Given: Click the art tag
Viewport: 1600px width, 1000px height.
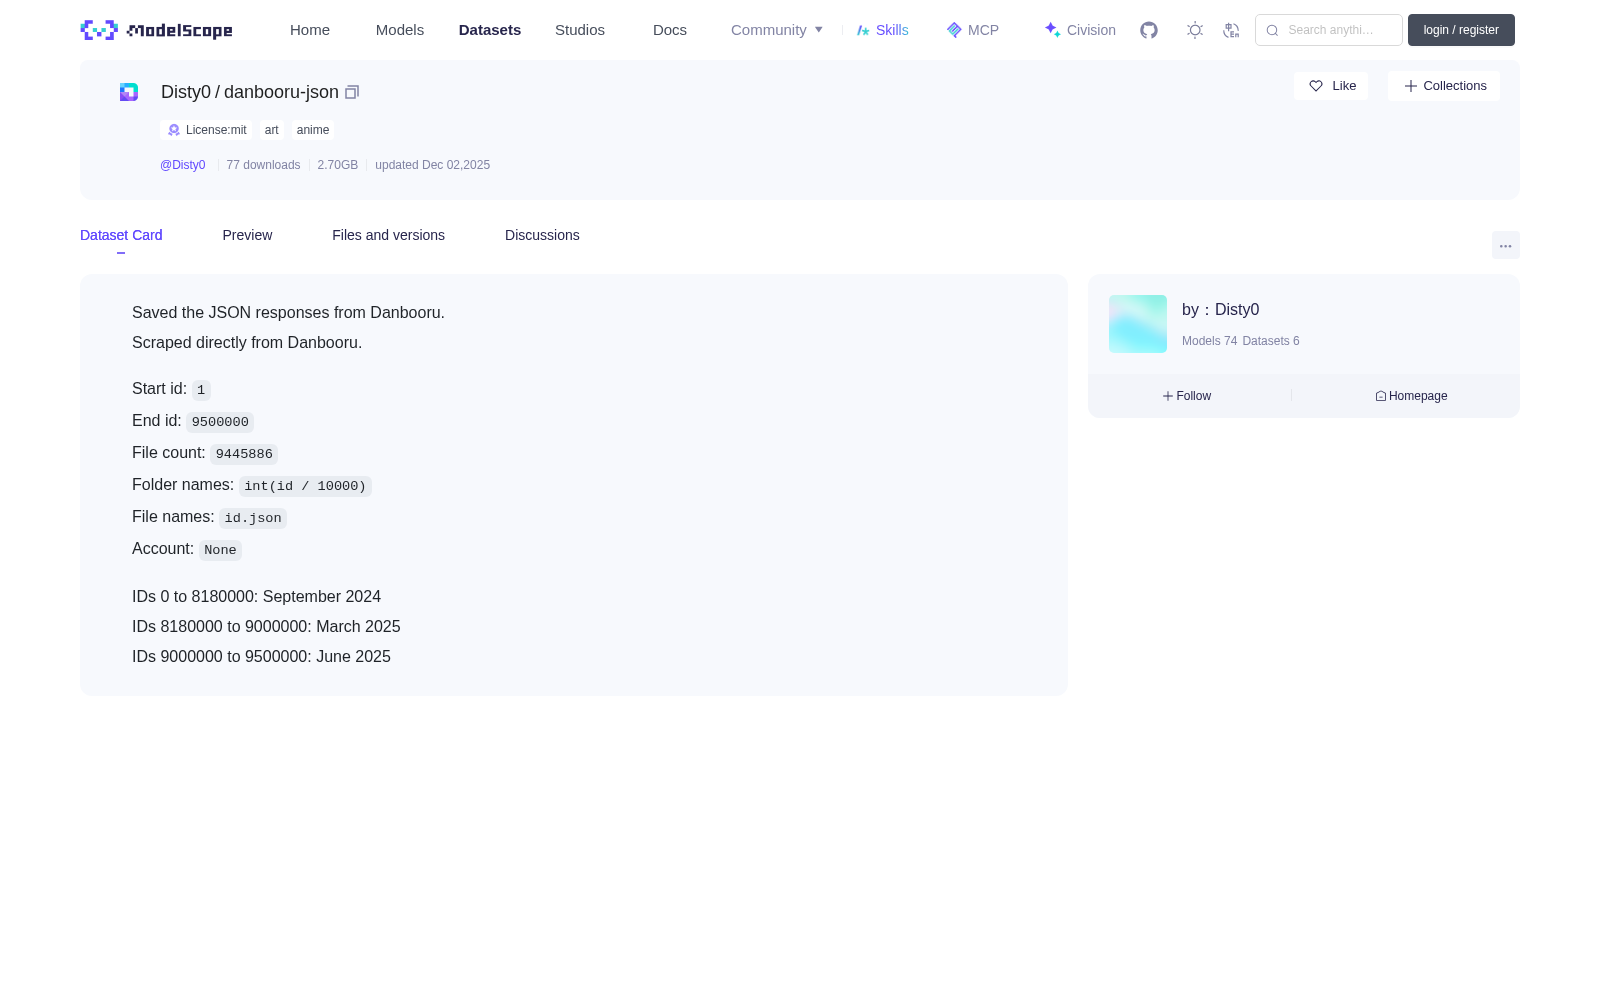Looking at the screenshot, I should 272,130.
